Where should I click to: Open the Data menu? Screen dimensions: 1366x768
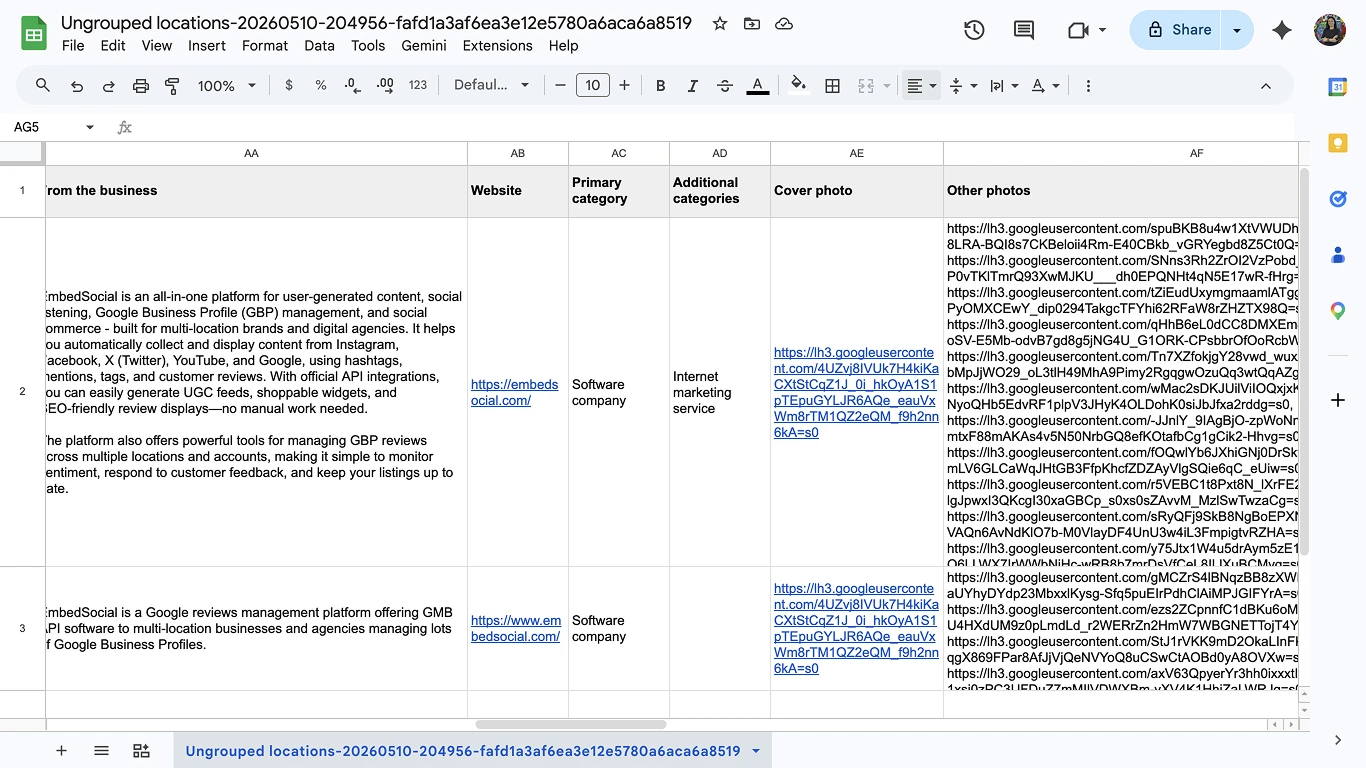(320, 45)
